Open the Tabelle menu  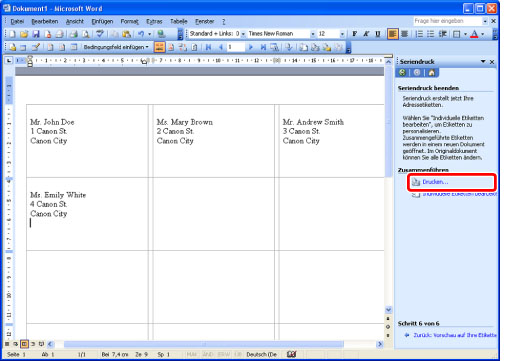click(179, 21)
